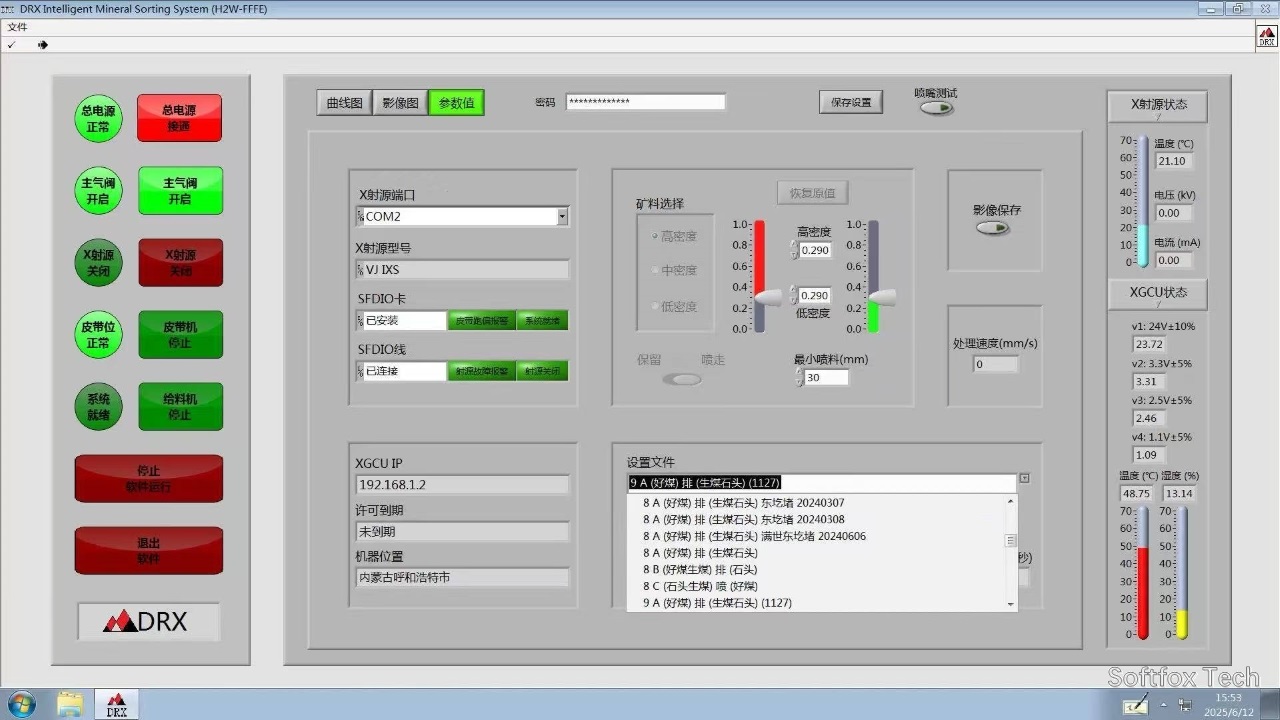Click the DRX logo in left panel
The image size is (1280, 720).
(148, 622)
